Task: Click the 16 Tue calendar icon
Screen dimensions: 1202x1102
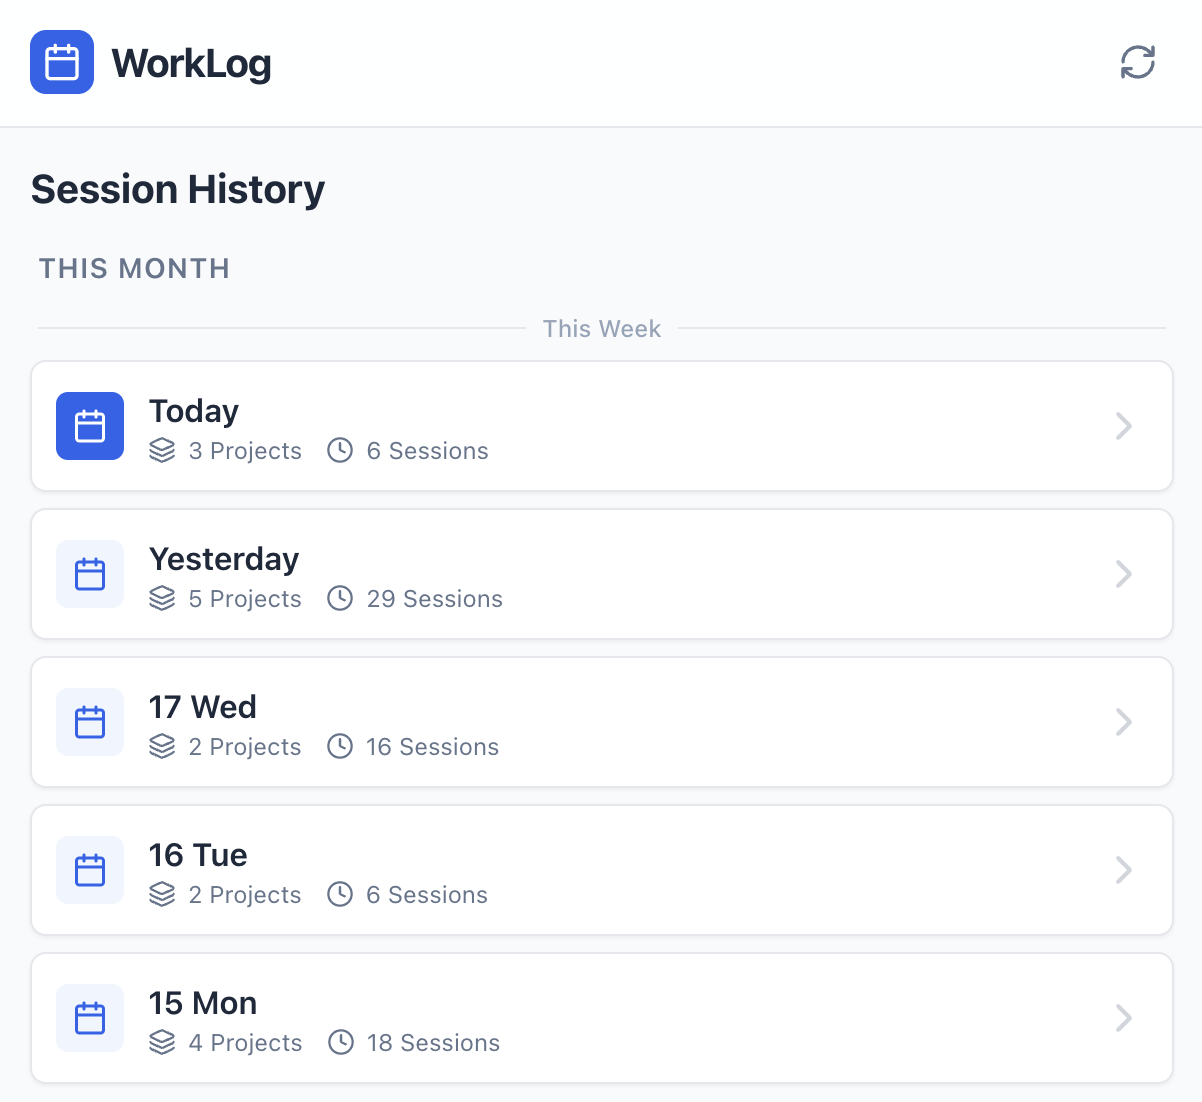Action: click(x=90, y=870)
